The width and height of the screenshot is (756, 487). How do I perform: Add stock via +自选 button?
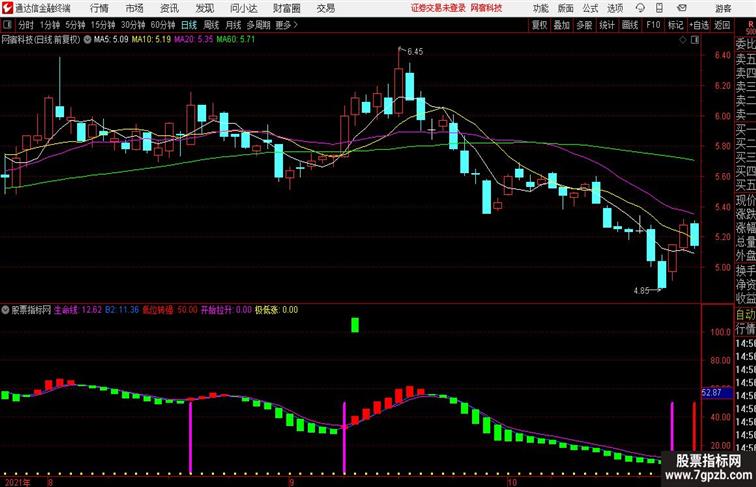[x=699, y=25]
